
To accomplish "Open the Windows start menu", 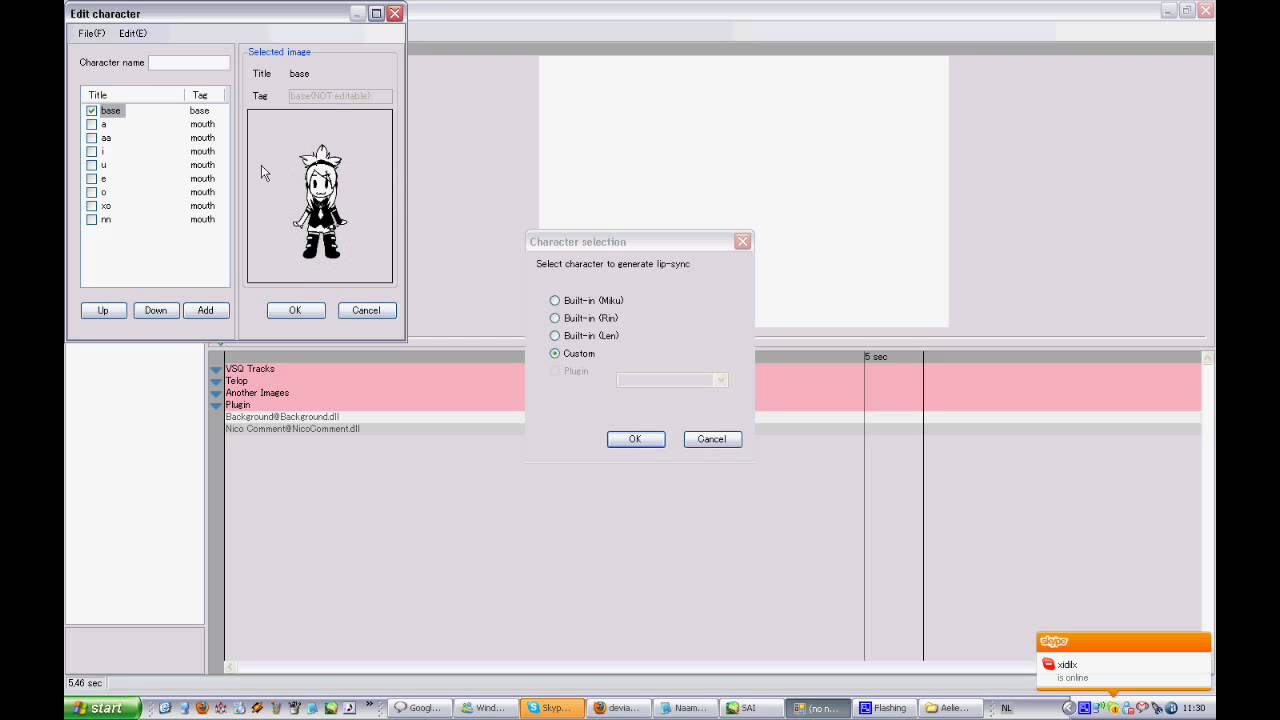I will tap(101, 708).
